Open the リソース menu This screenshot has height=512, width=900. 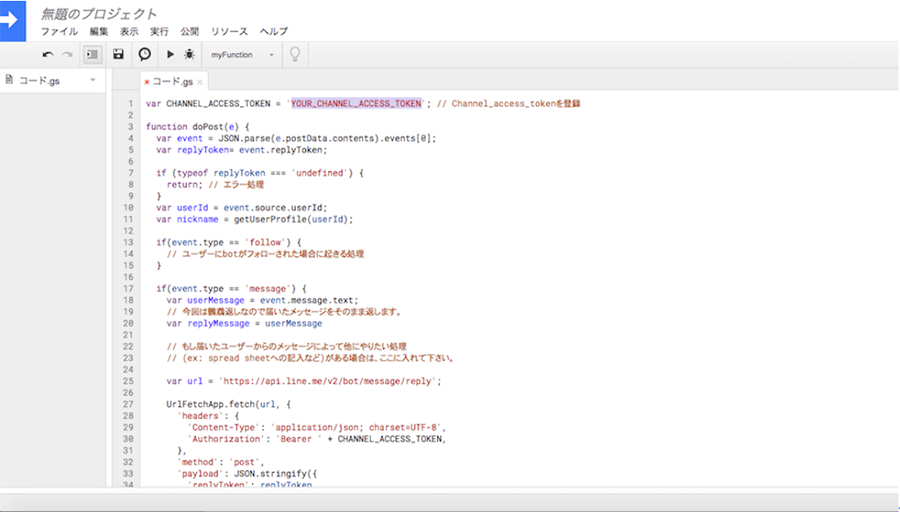pos(229,32)
